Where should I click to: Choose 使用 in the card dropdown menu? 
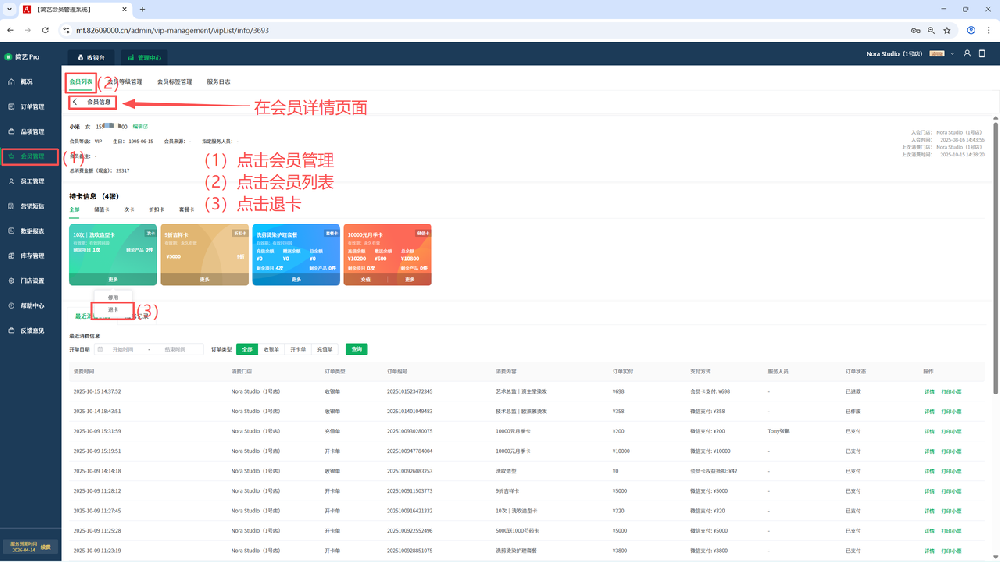pyautogui.click(x=113, y=297)
